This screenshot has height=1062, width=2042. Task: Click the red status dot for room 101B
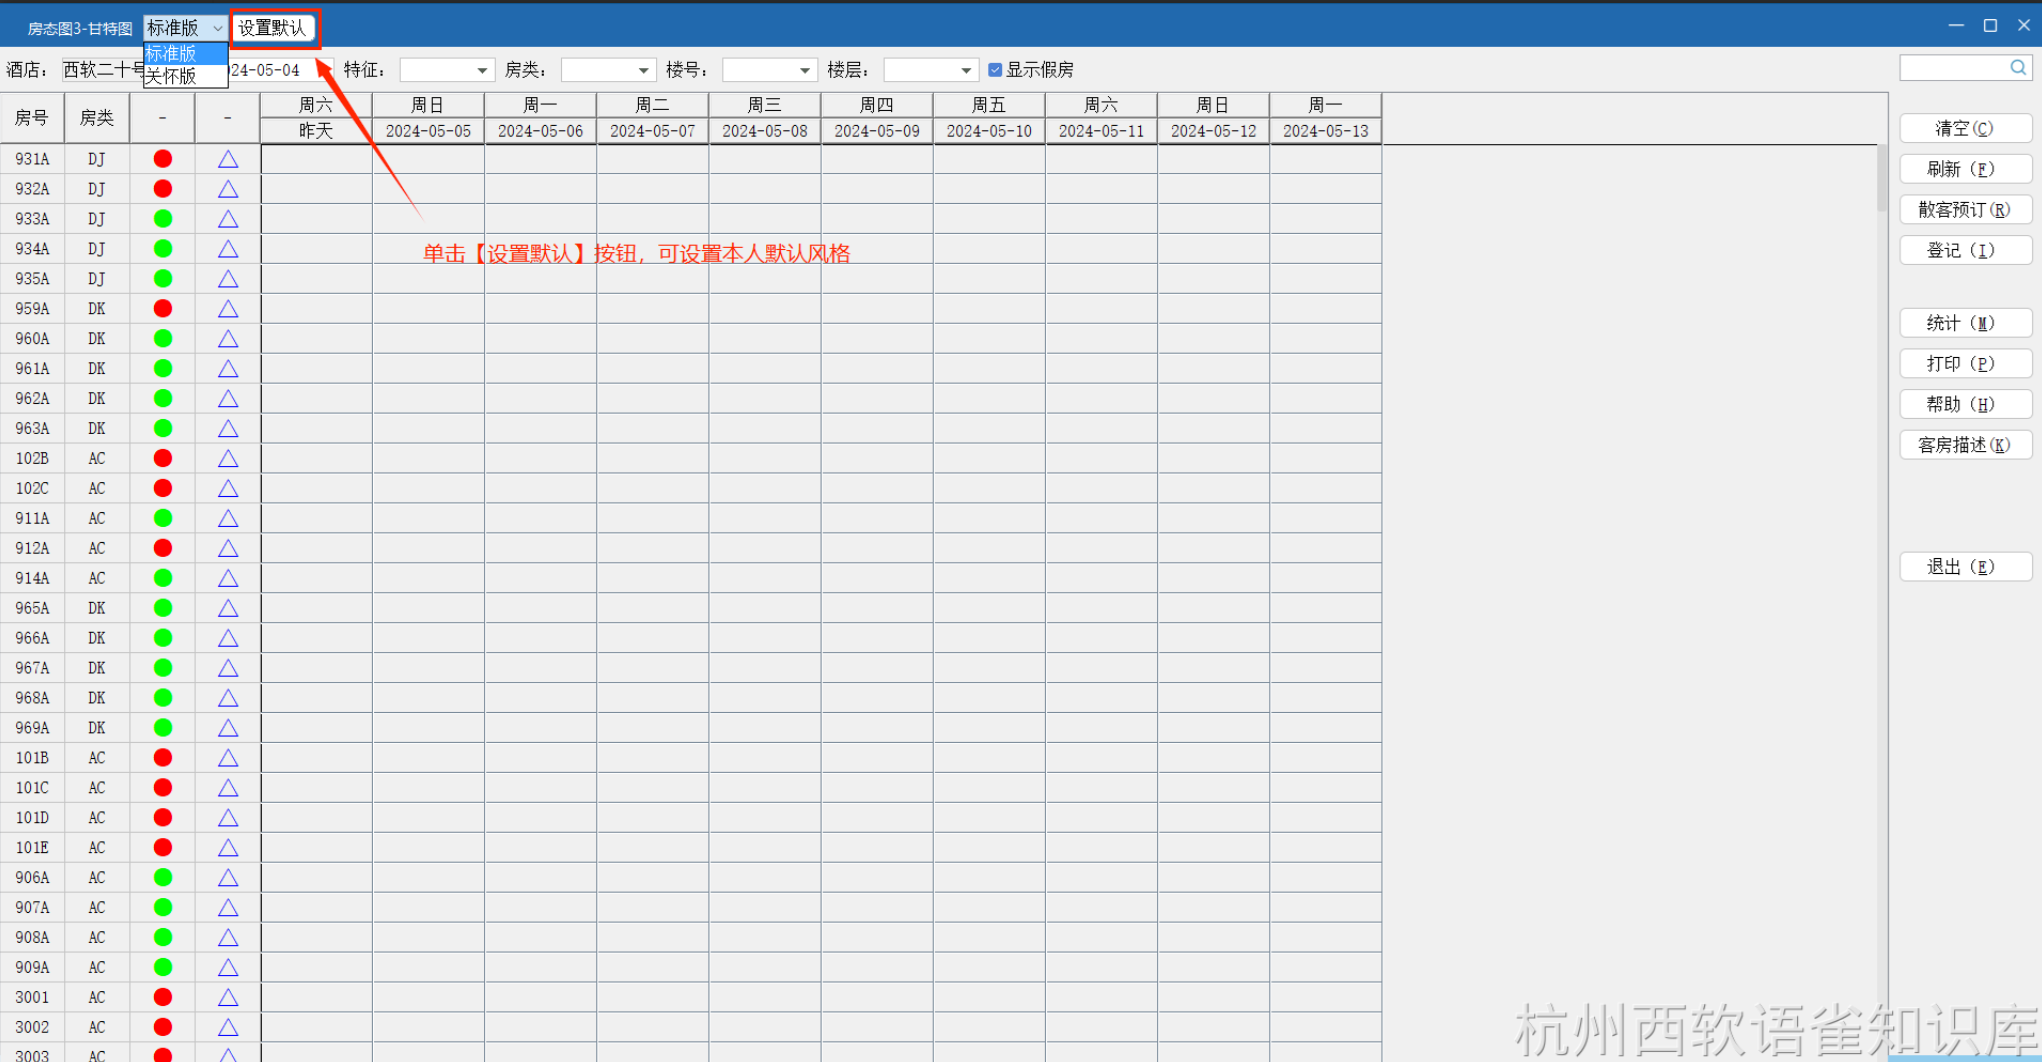(x=163, y=758)
